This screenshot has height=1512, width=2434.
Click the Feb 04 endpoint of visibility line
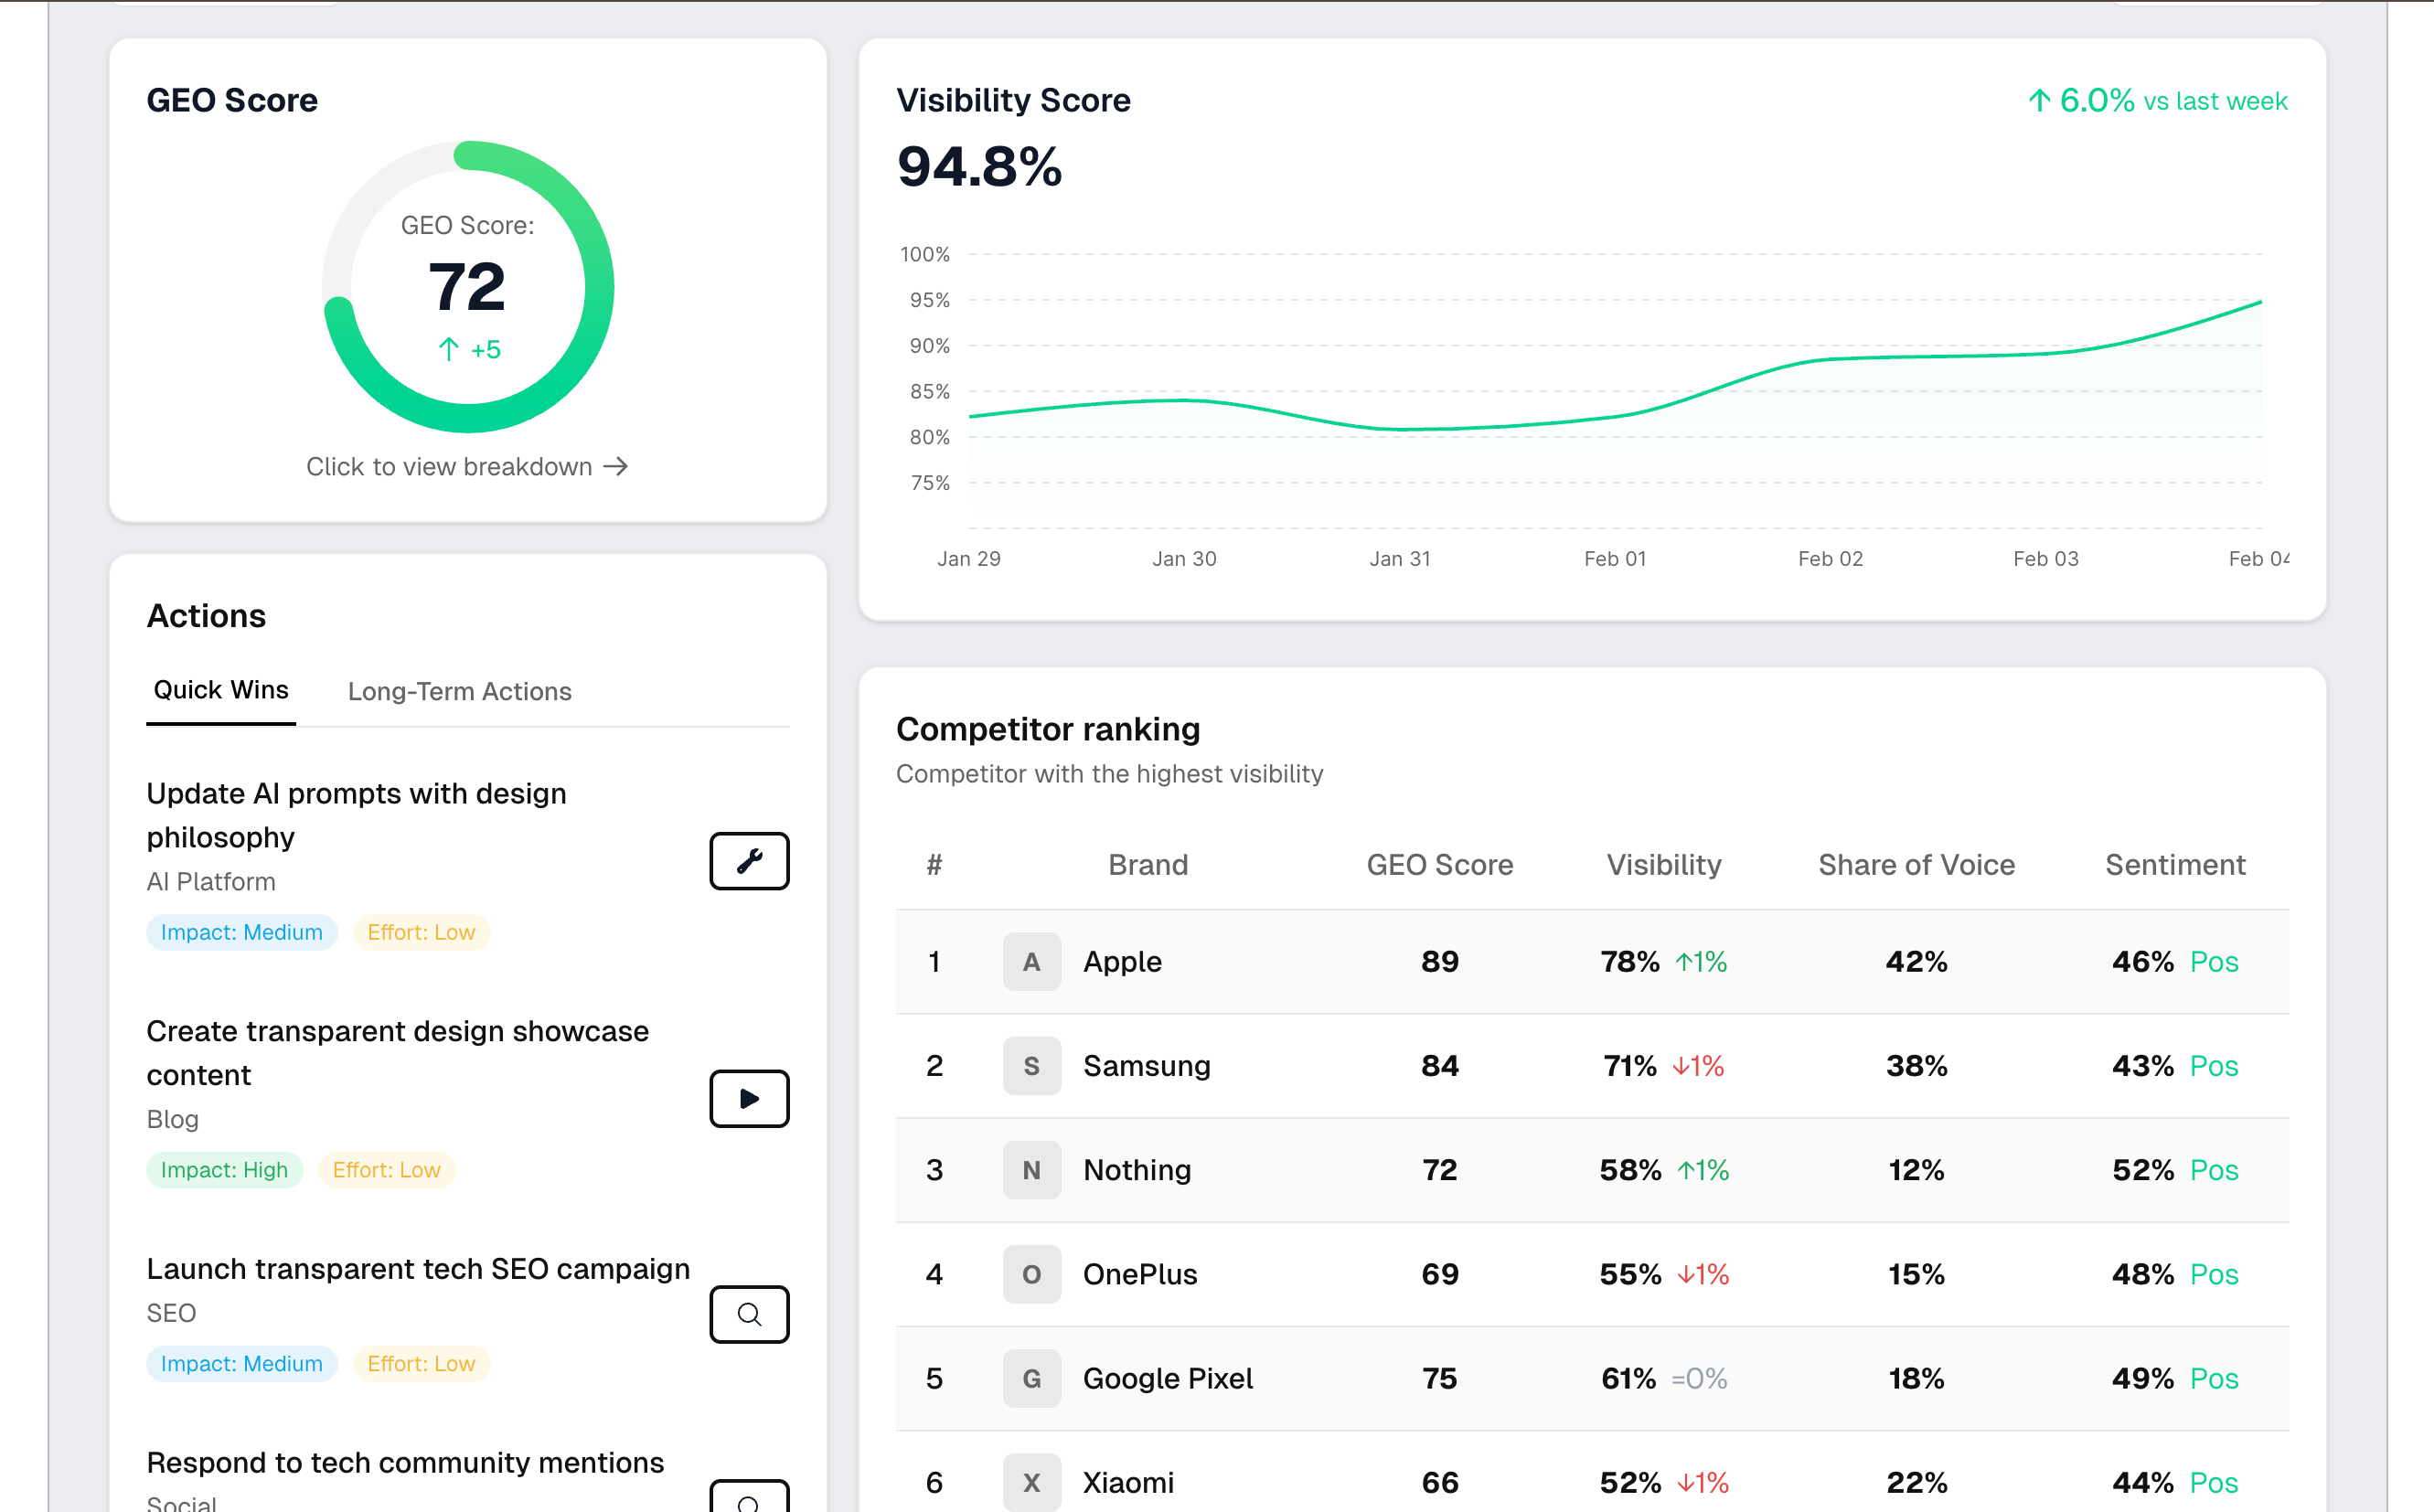point(2260,301)
